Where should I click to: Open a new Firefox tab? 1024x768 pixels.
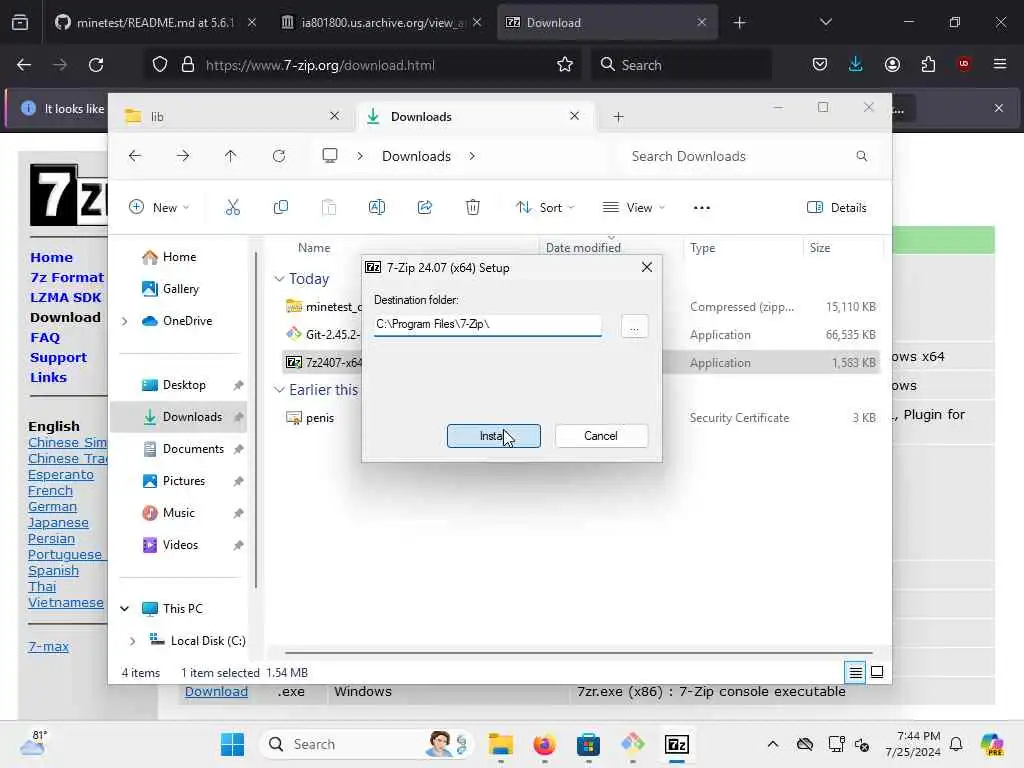click(739, 23)
